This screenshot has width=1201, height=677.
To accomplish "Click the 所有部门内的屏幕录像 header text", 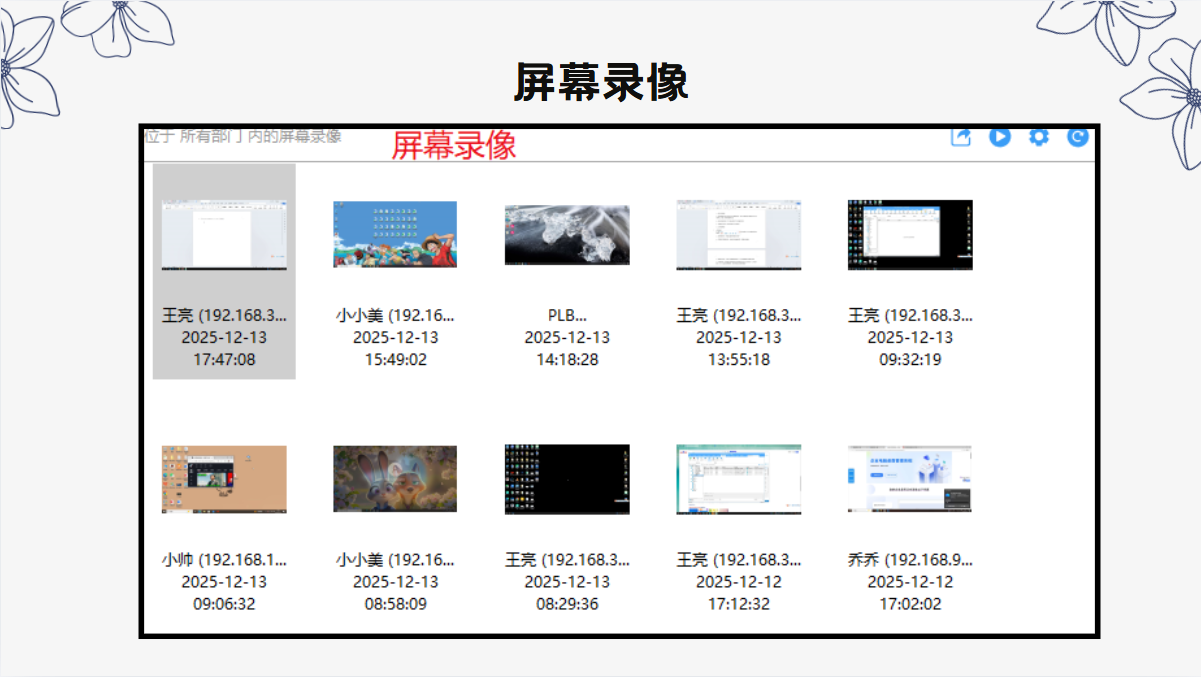I will point(243,135).
